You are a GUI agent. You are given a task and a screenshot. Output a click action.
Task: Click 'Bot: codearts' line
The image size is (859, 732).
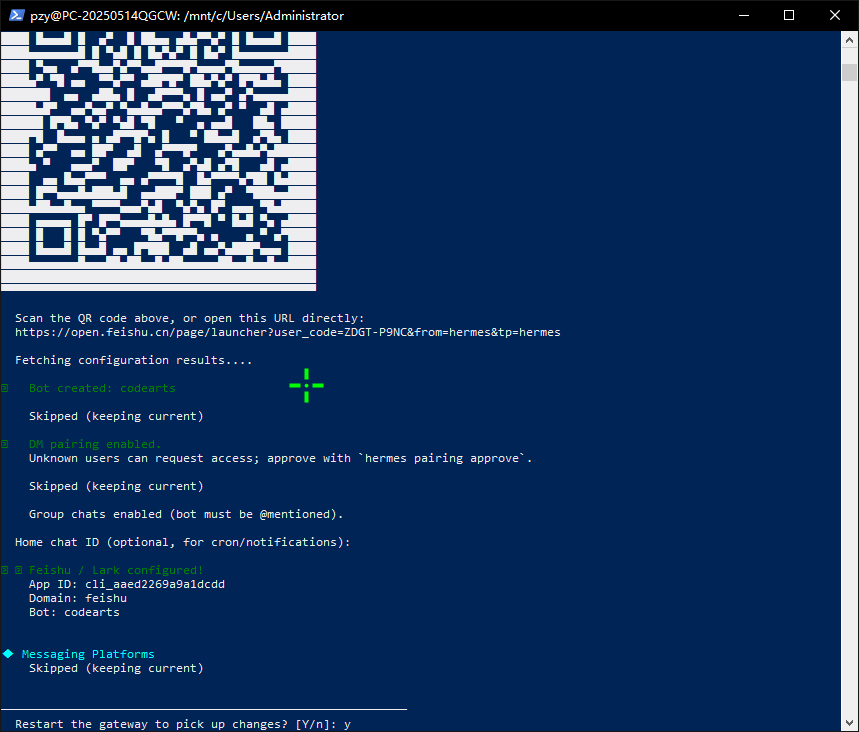[x=74, y=613]
